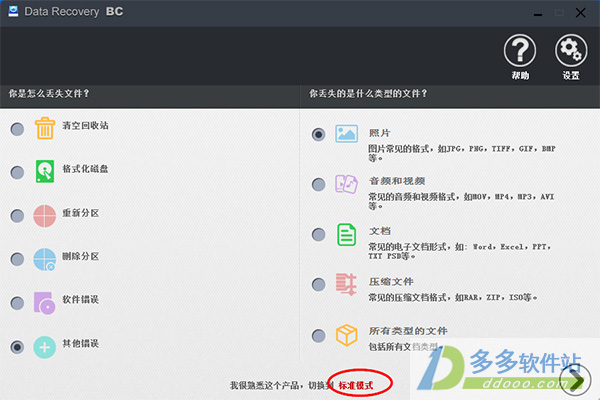Viewport: 600px width, 400px height.
Task: Select the 所有类型的文件 radio button
Action: 318,336
